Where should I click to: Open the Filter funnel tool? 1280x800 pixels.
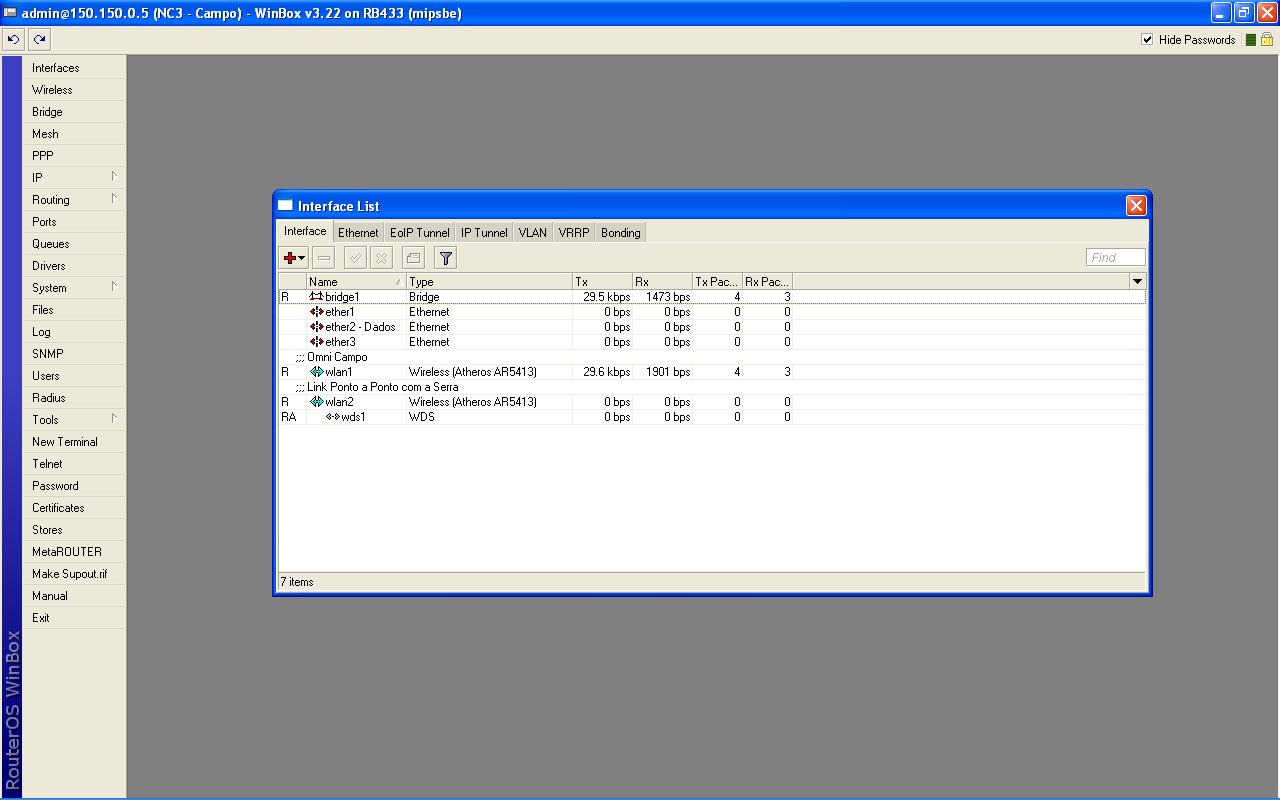[446, 258]
